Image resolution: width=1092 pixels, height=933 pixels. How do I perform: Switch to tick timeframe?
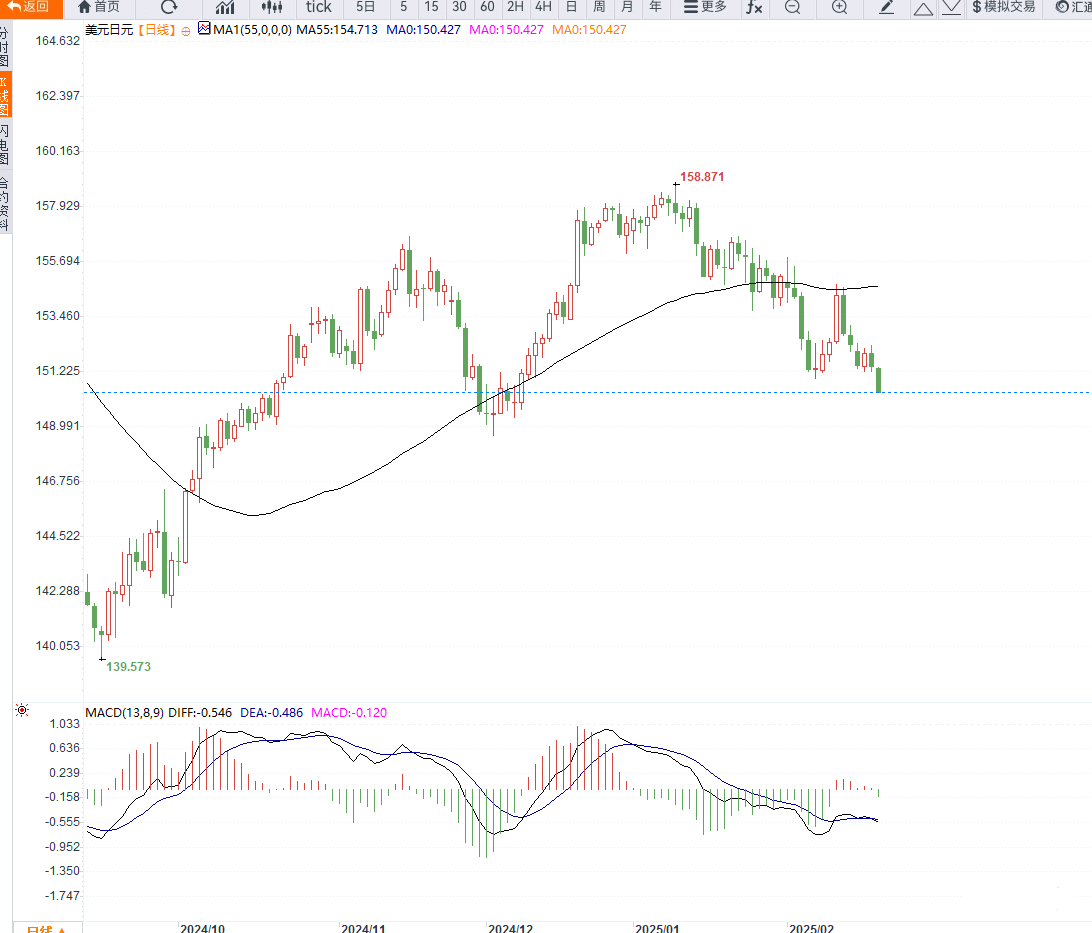click(x=318, y=7)
